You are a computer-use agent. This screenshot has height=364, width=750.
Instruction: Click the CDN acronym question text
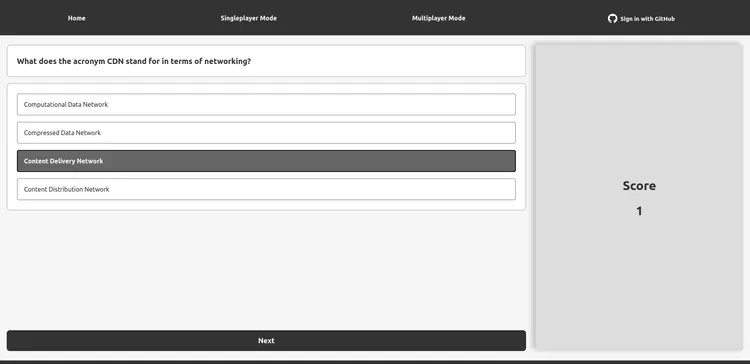[133, 61]
